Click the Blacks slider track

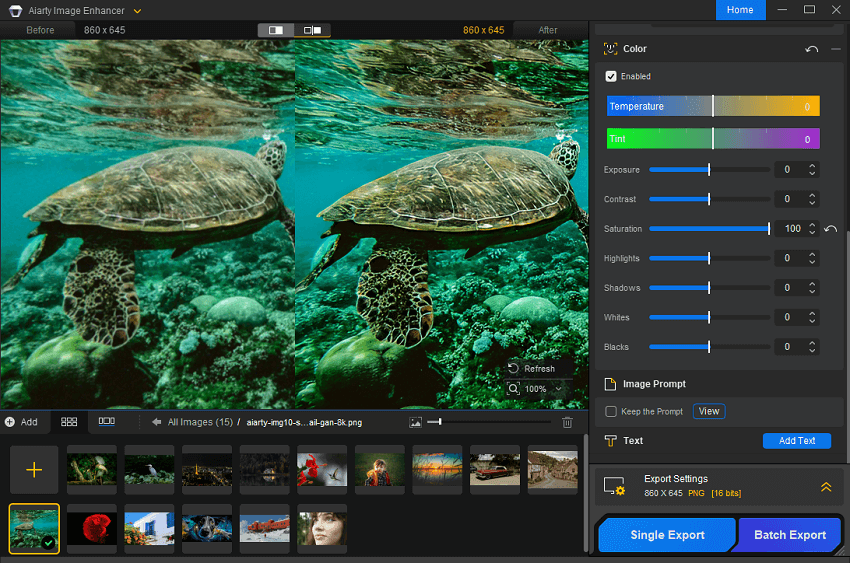tap(709, 347)
